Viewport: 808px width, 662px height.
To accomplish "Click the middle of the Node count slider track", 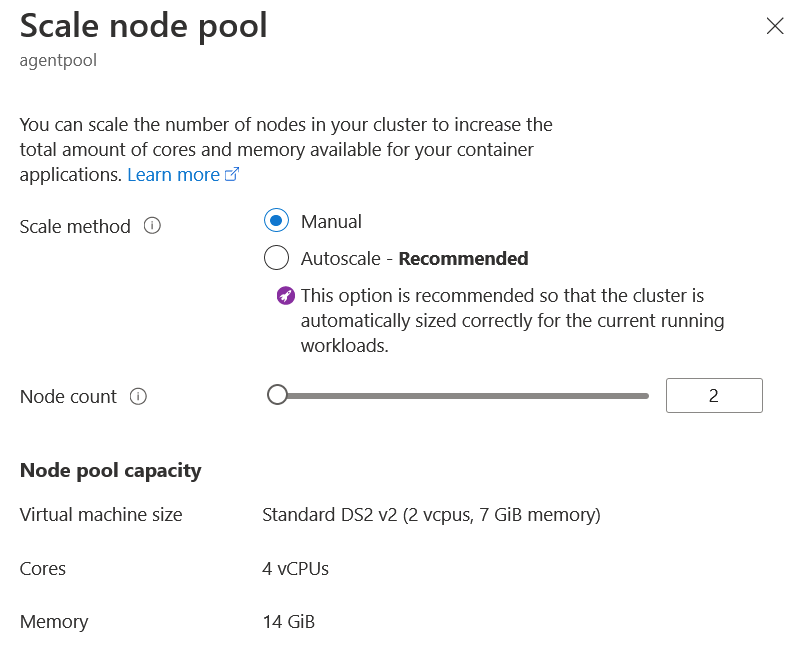I will pyautogui.click(x=463, y=396).
